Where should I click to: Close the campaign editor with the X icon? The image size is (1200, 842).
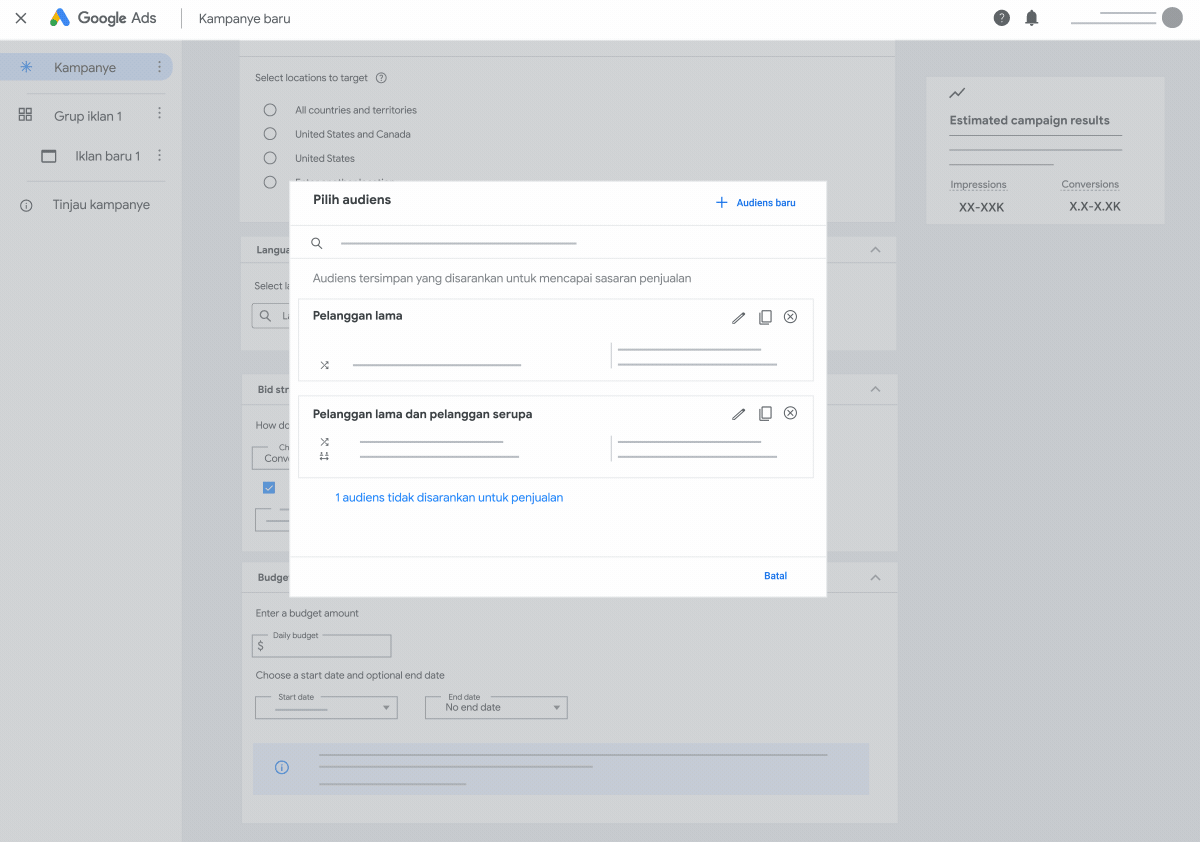pyautogui.click(x=21, y=18)
